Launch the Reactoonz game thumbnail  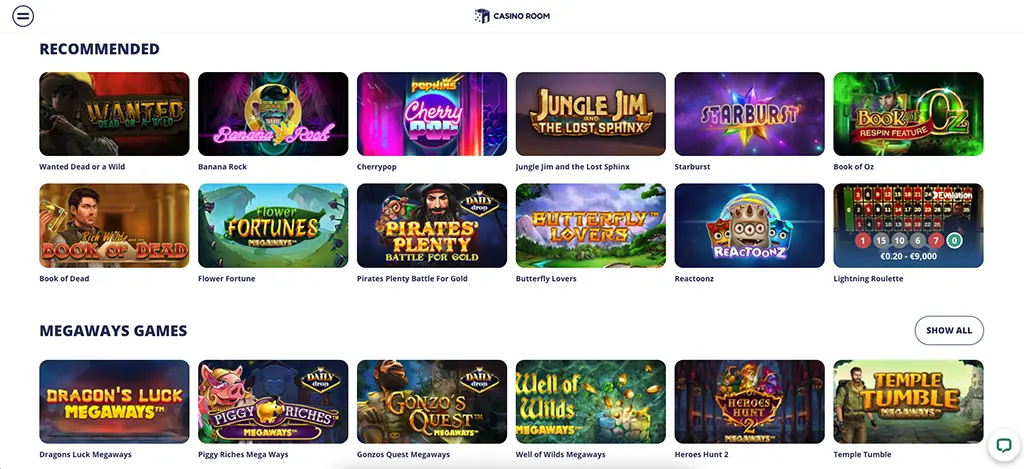point(749,225)
